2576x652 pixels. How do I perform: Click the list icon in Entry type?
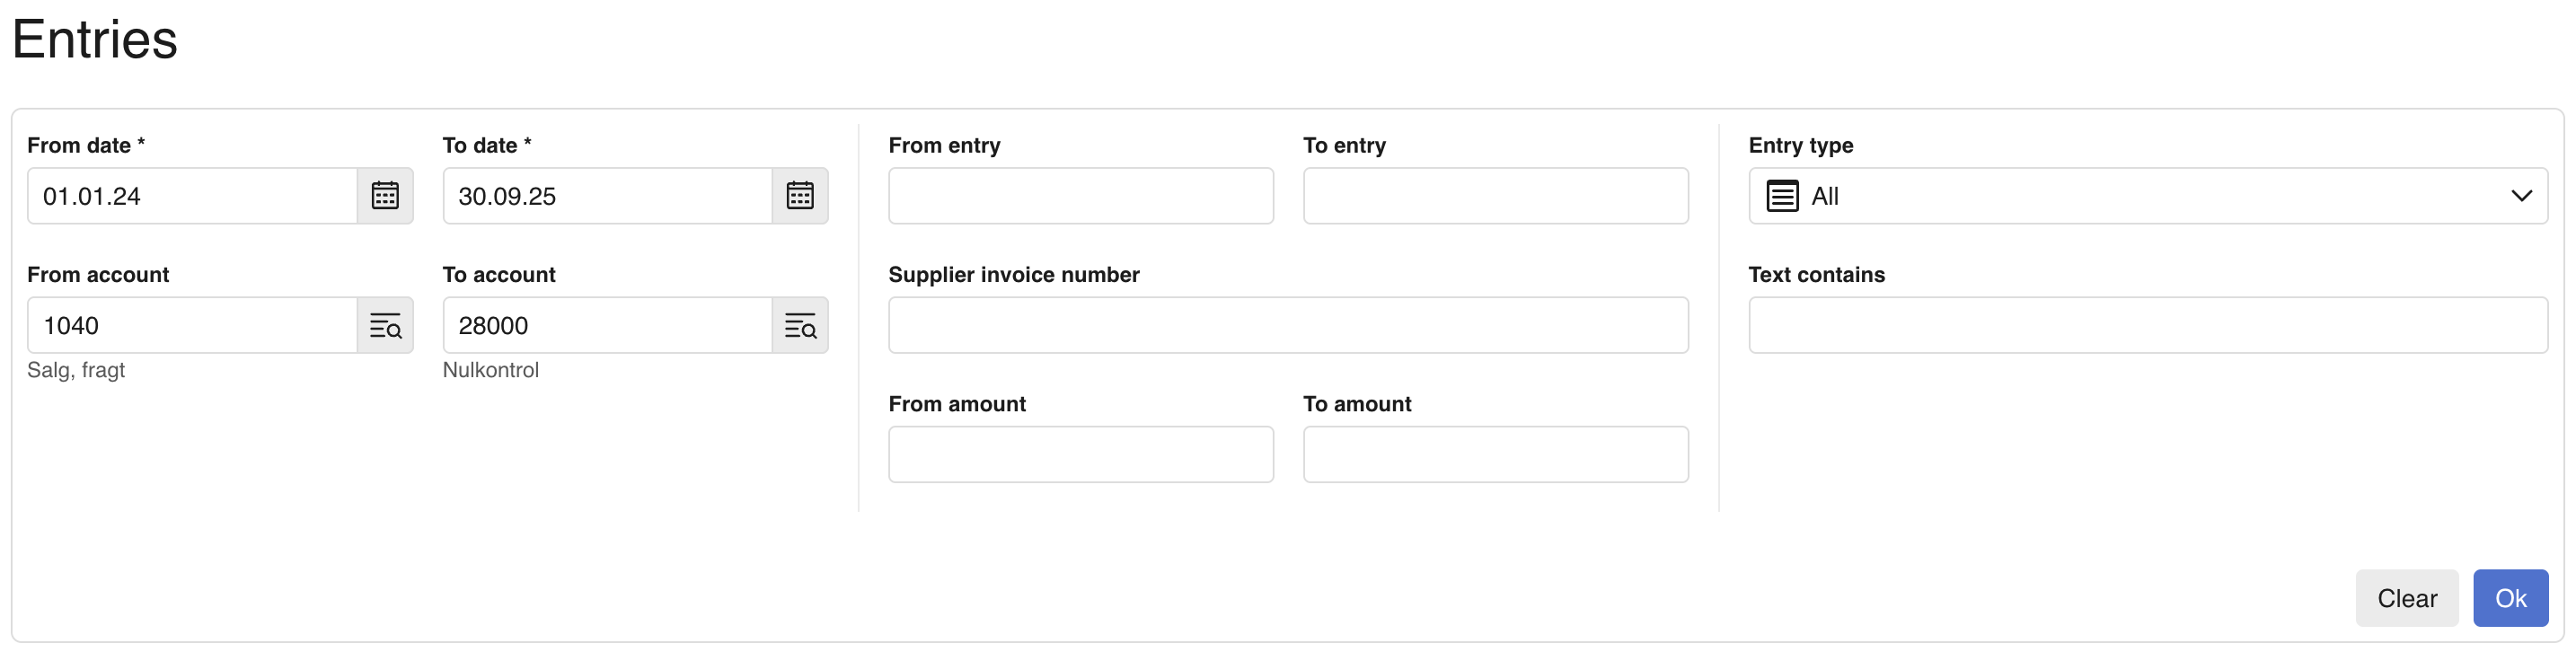click(1782, 196)
